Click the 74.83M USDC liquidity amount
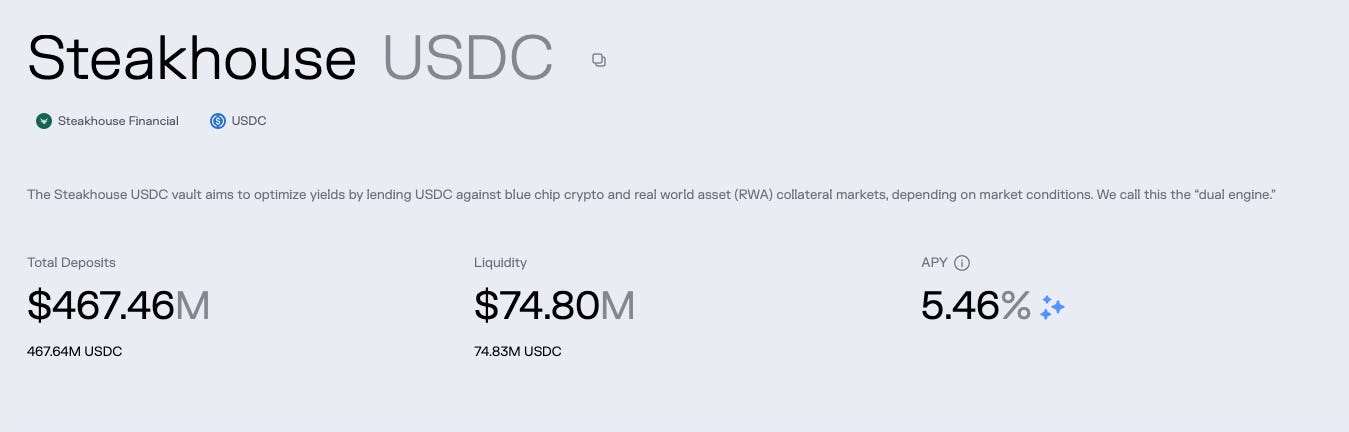 tap(517, 351)
